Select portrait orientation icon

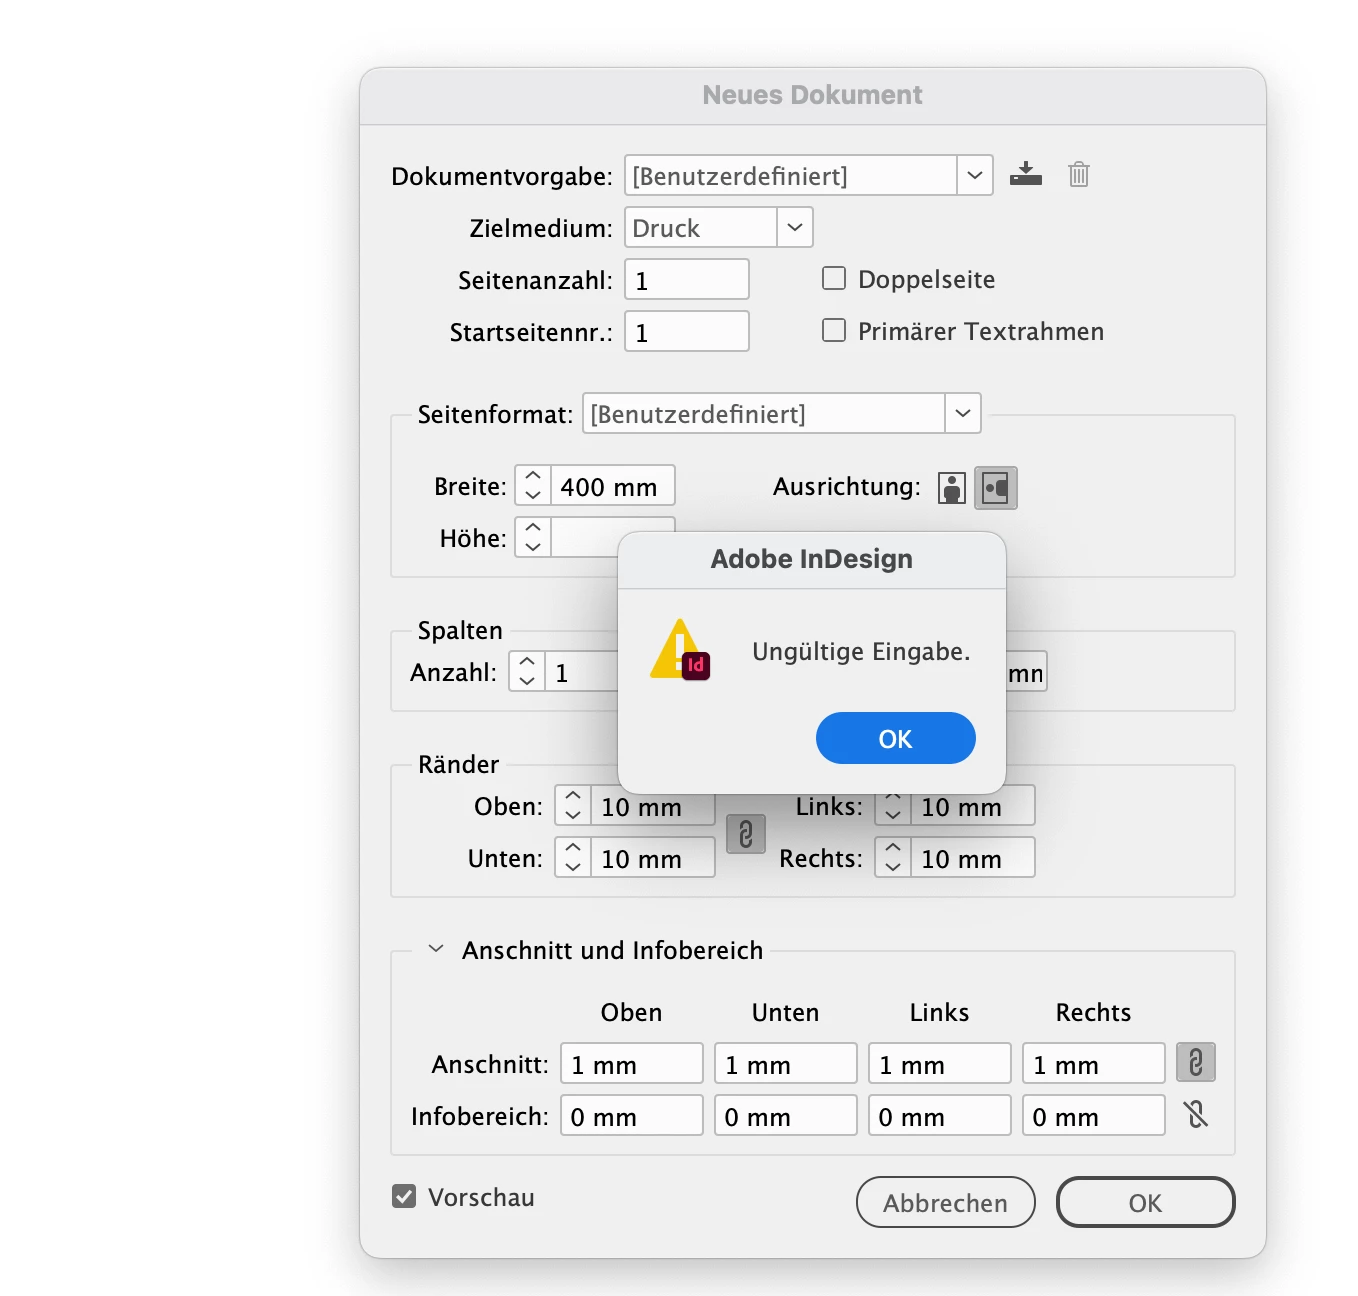pyautogui.click(x=951, y=488)
